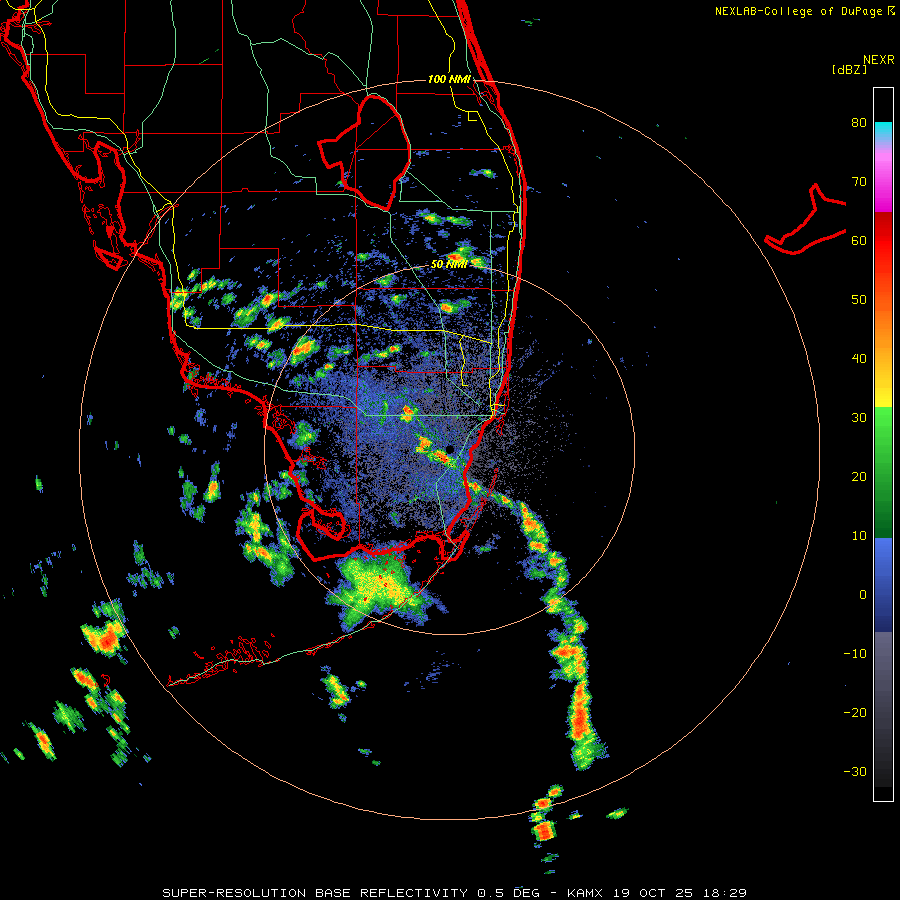Click the -30 value on dBZ scale
Screen dimensions: 900x900
tap(855, 772)
